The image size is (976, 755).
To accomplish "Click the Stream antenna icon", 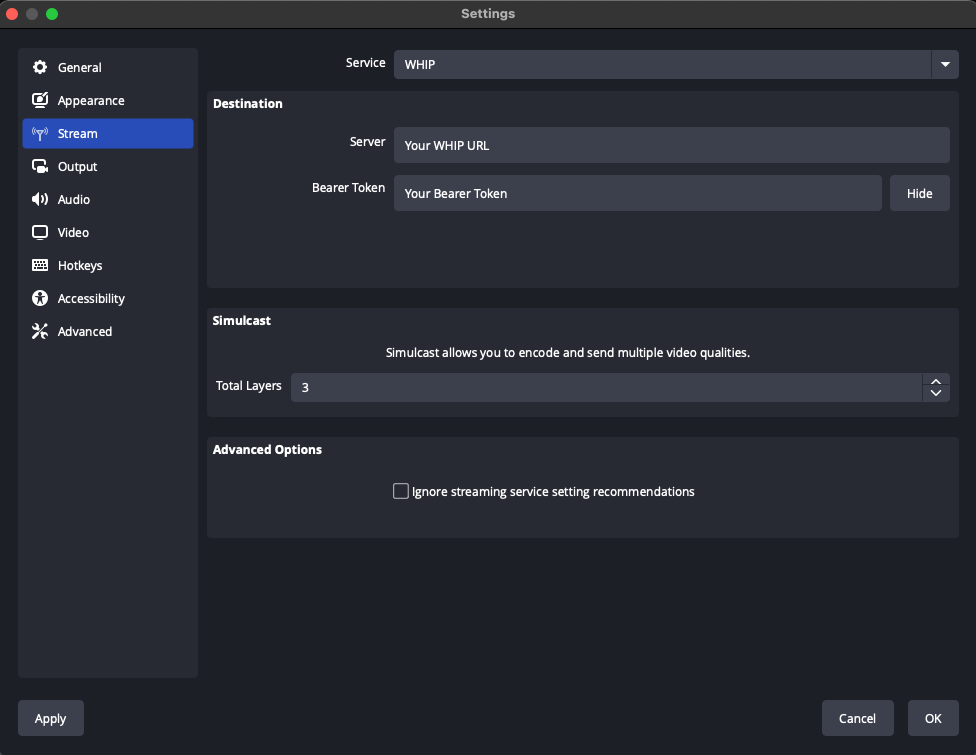I will click(40, 133).
